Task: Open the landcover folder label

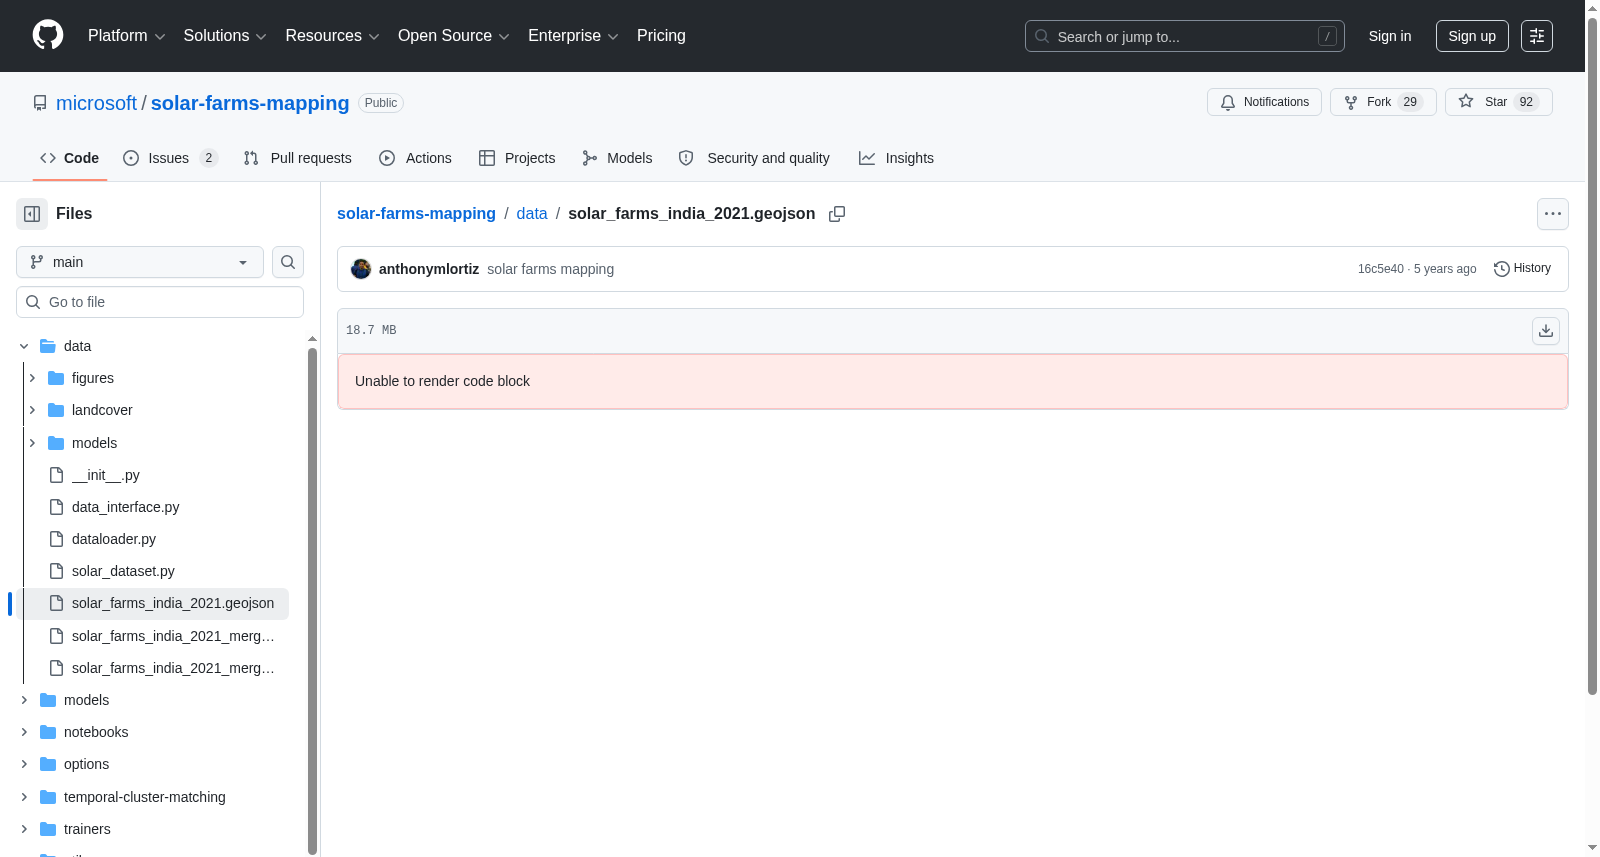Action: click(x=102, y=410)
